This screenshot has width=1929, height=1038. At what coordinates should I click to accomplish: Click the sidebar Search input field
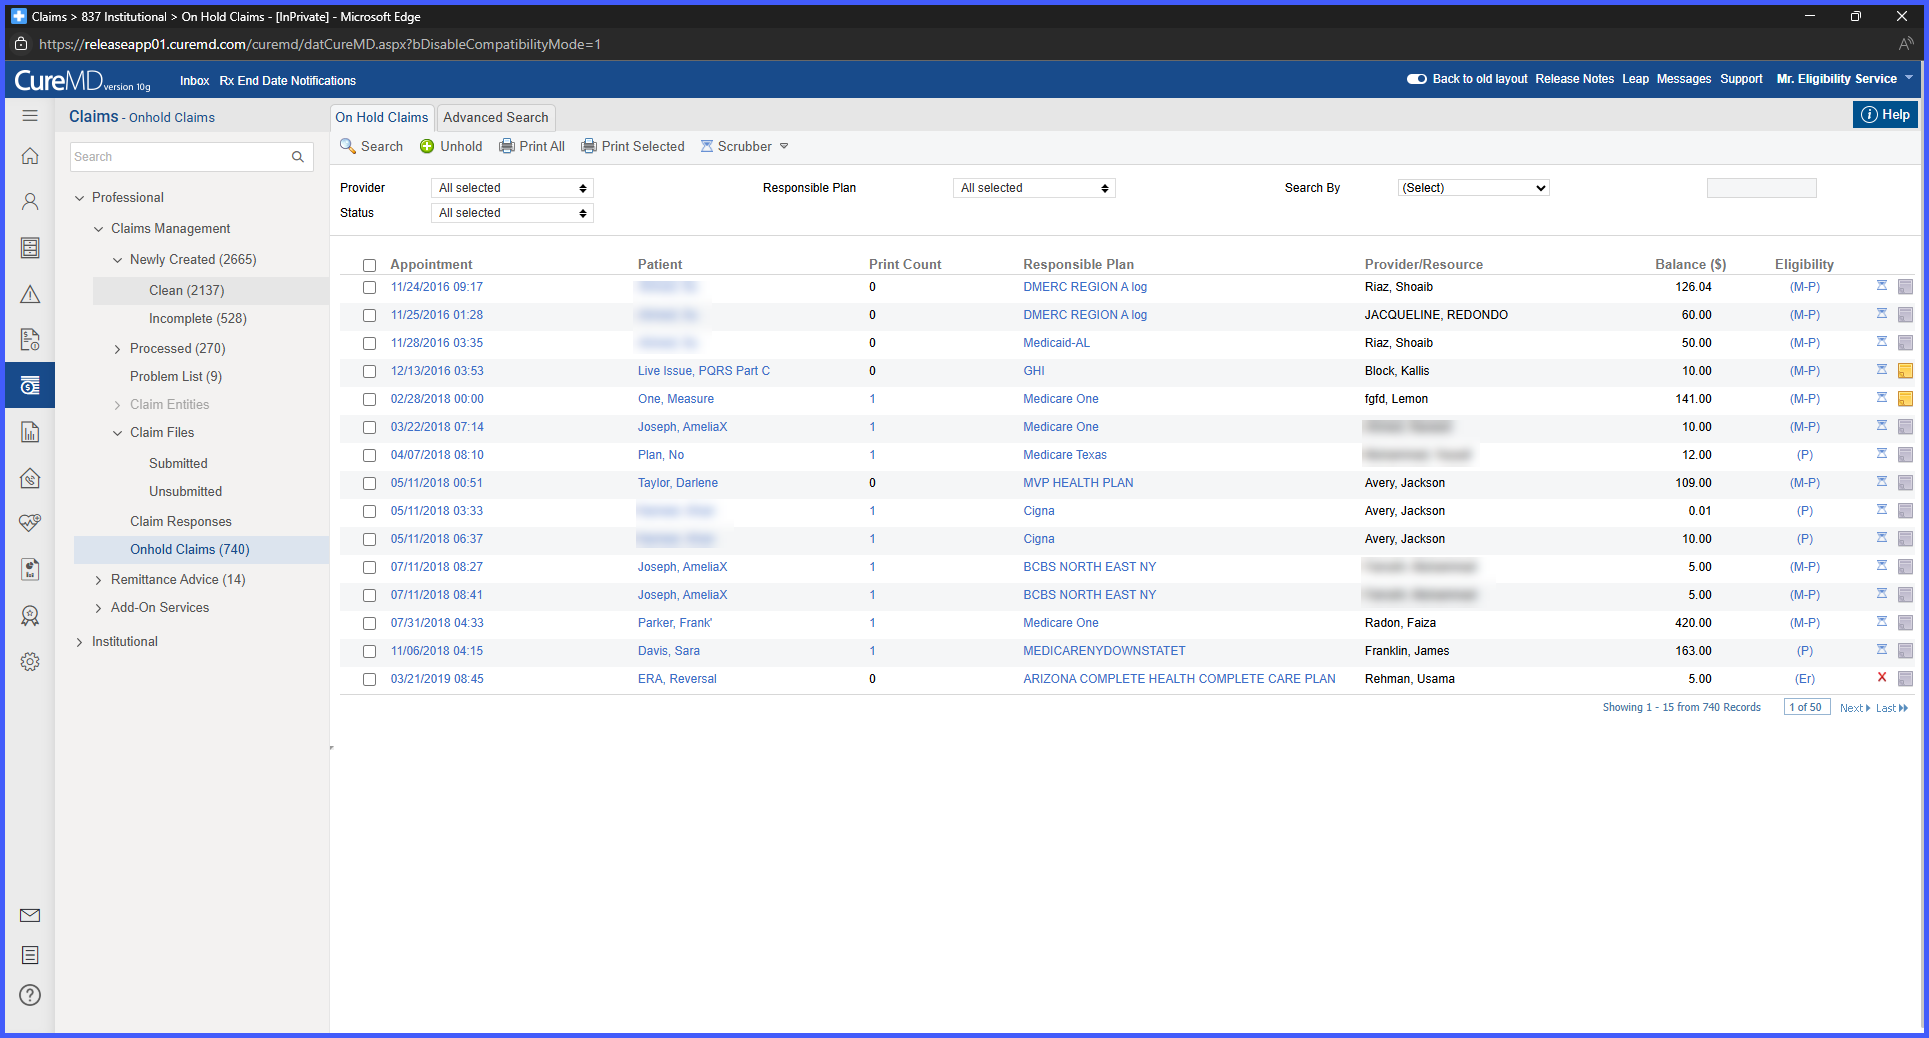click(x=180, y=157)
